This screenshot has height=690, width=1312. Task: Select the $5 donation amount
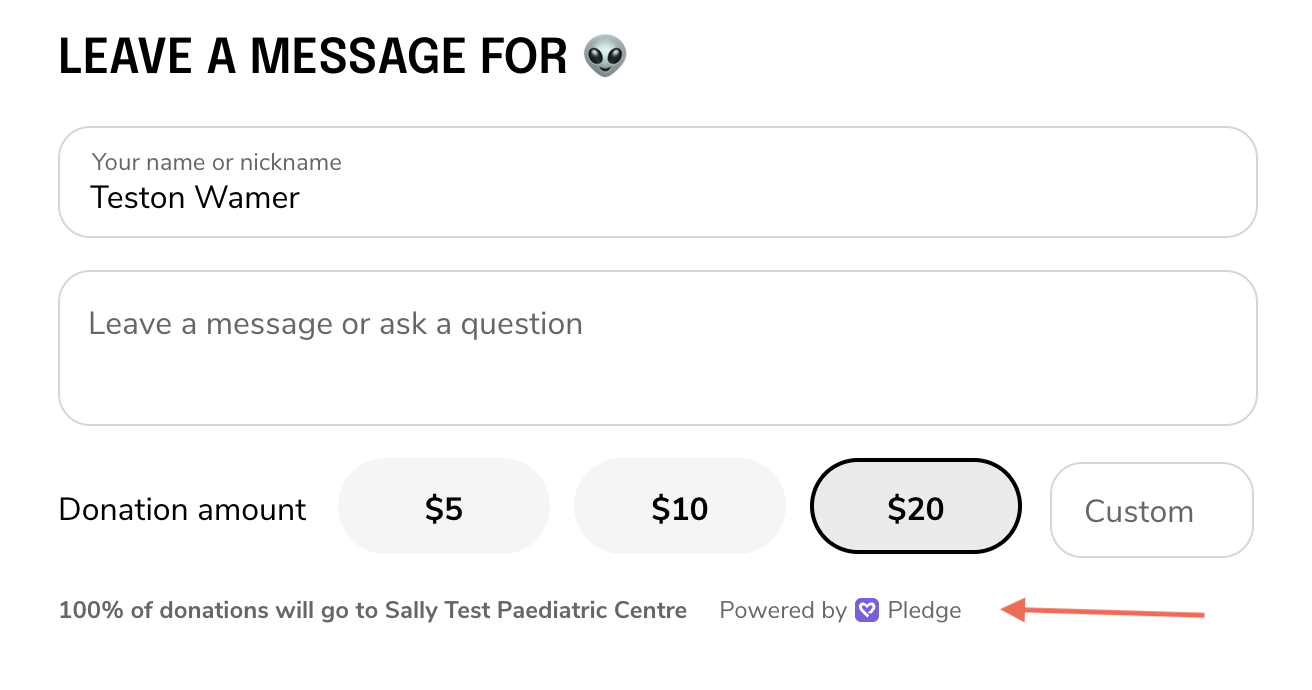click(x=444, y=508)
